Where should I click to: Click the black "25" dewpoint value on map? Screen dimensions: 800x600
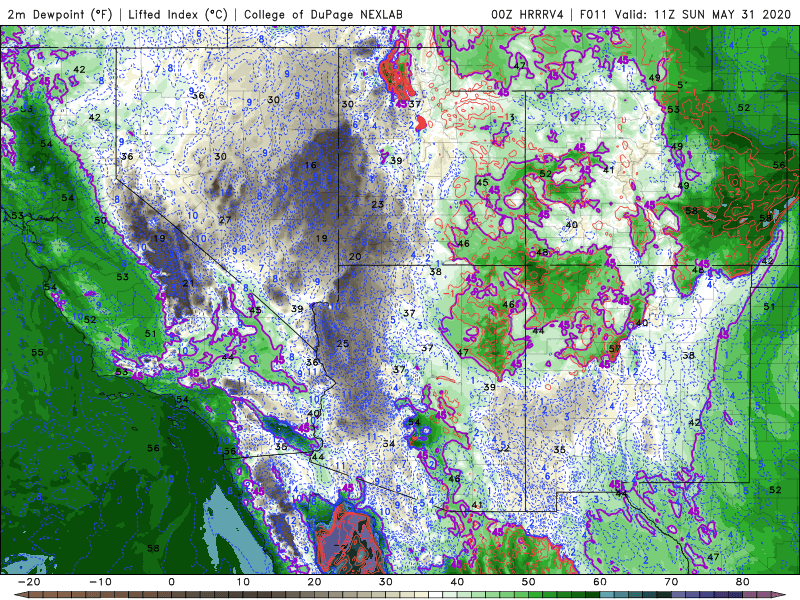coord(342,343)
